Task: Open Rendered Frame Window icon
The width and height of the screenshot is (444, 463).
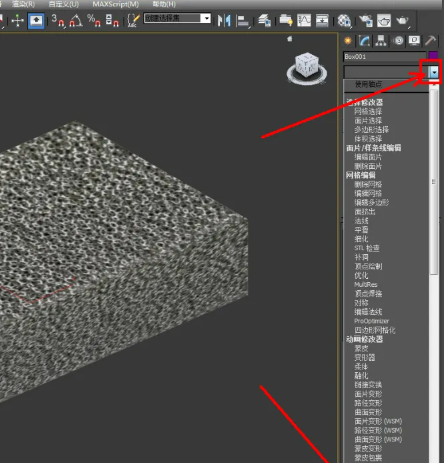Action: click(384, 21)
